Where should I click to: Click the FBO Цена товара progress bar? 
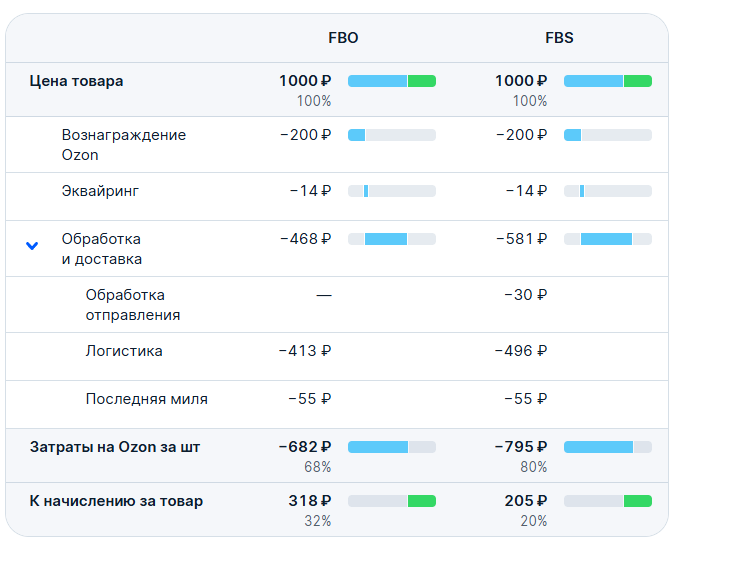[x=392, y=81]
